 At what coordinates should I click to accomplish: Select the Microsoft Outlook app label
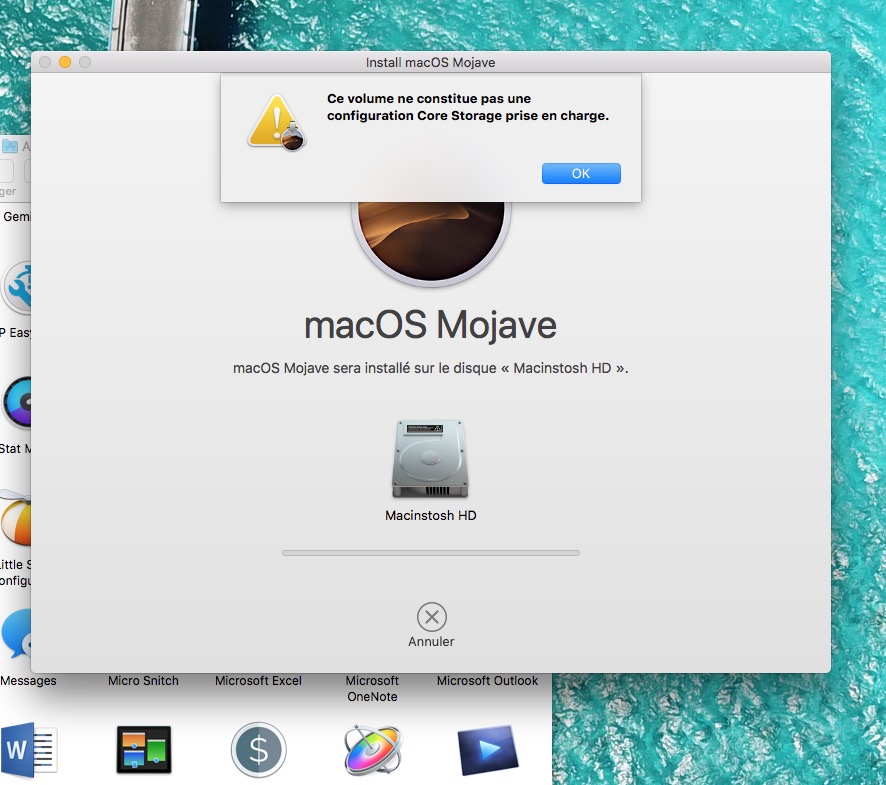[487, 680]
